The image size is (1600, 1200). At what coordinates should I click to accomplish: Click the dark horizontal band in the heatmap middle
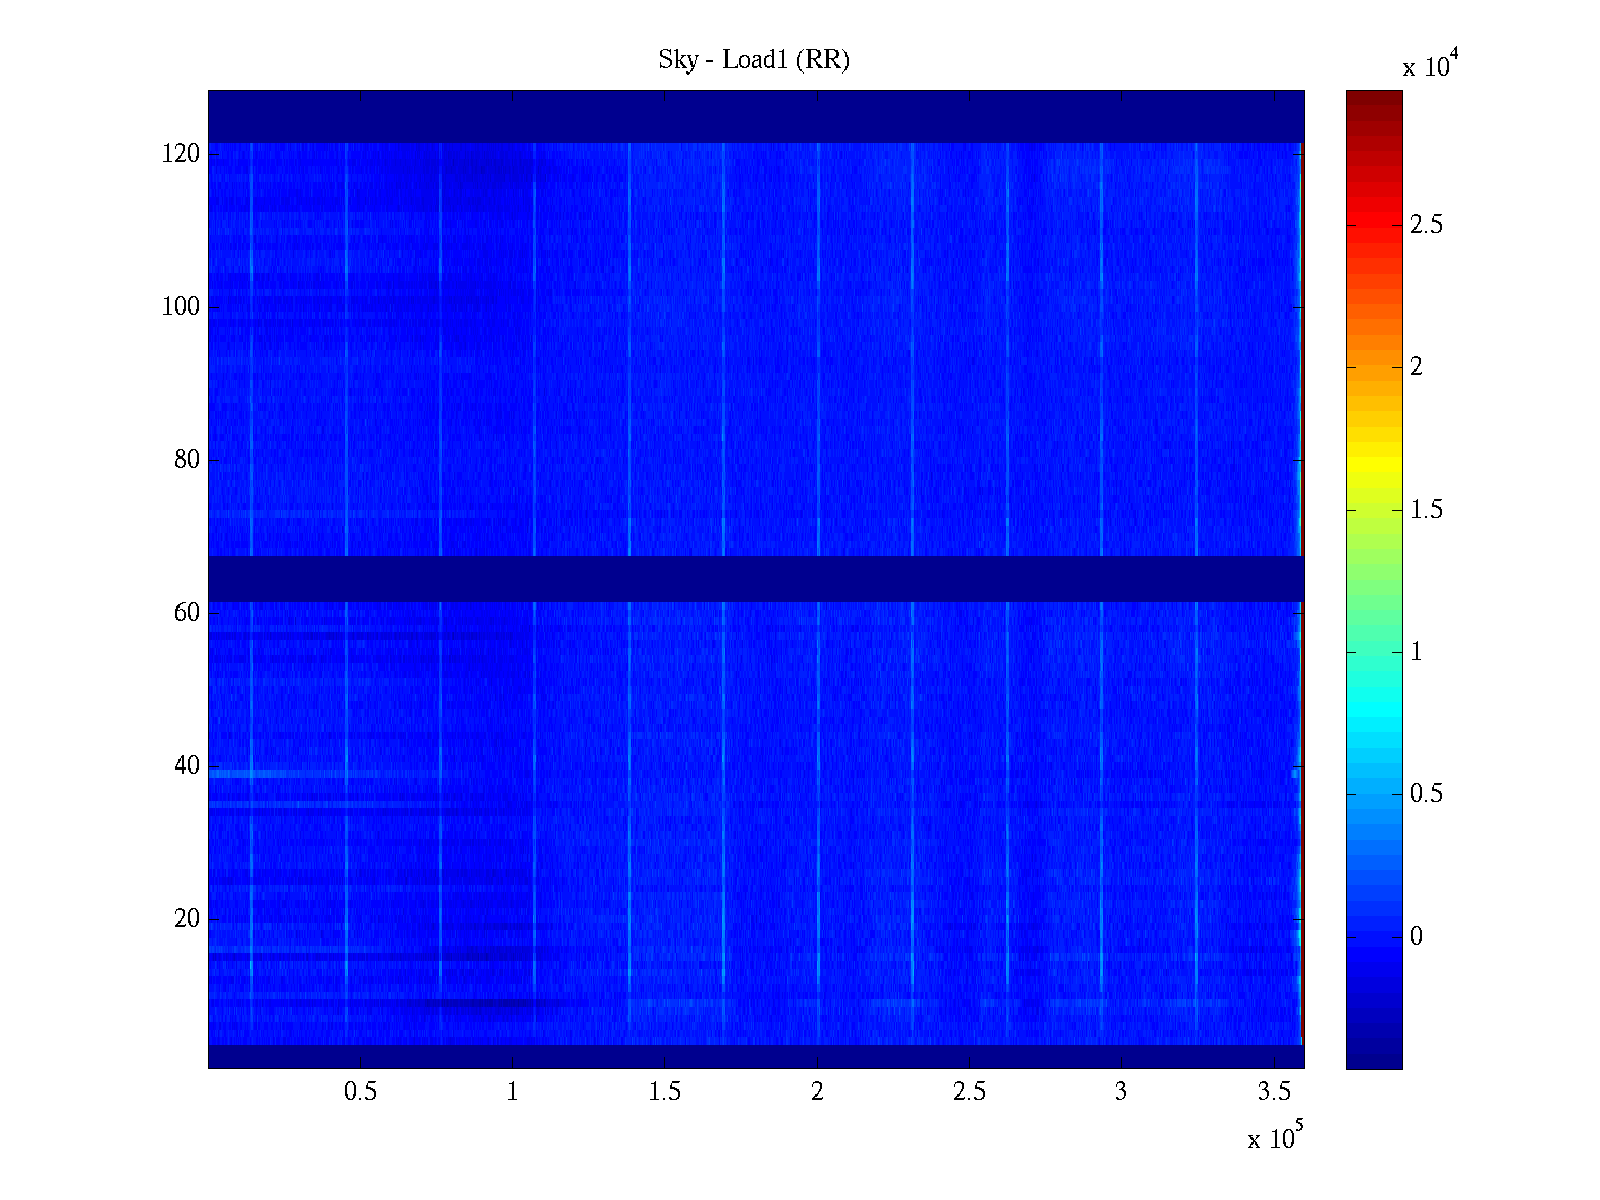(x=755, y=579)
